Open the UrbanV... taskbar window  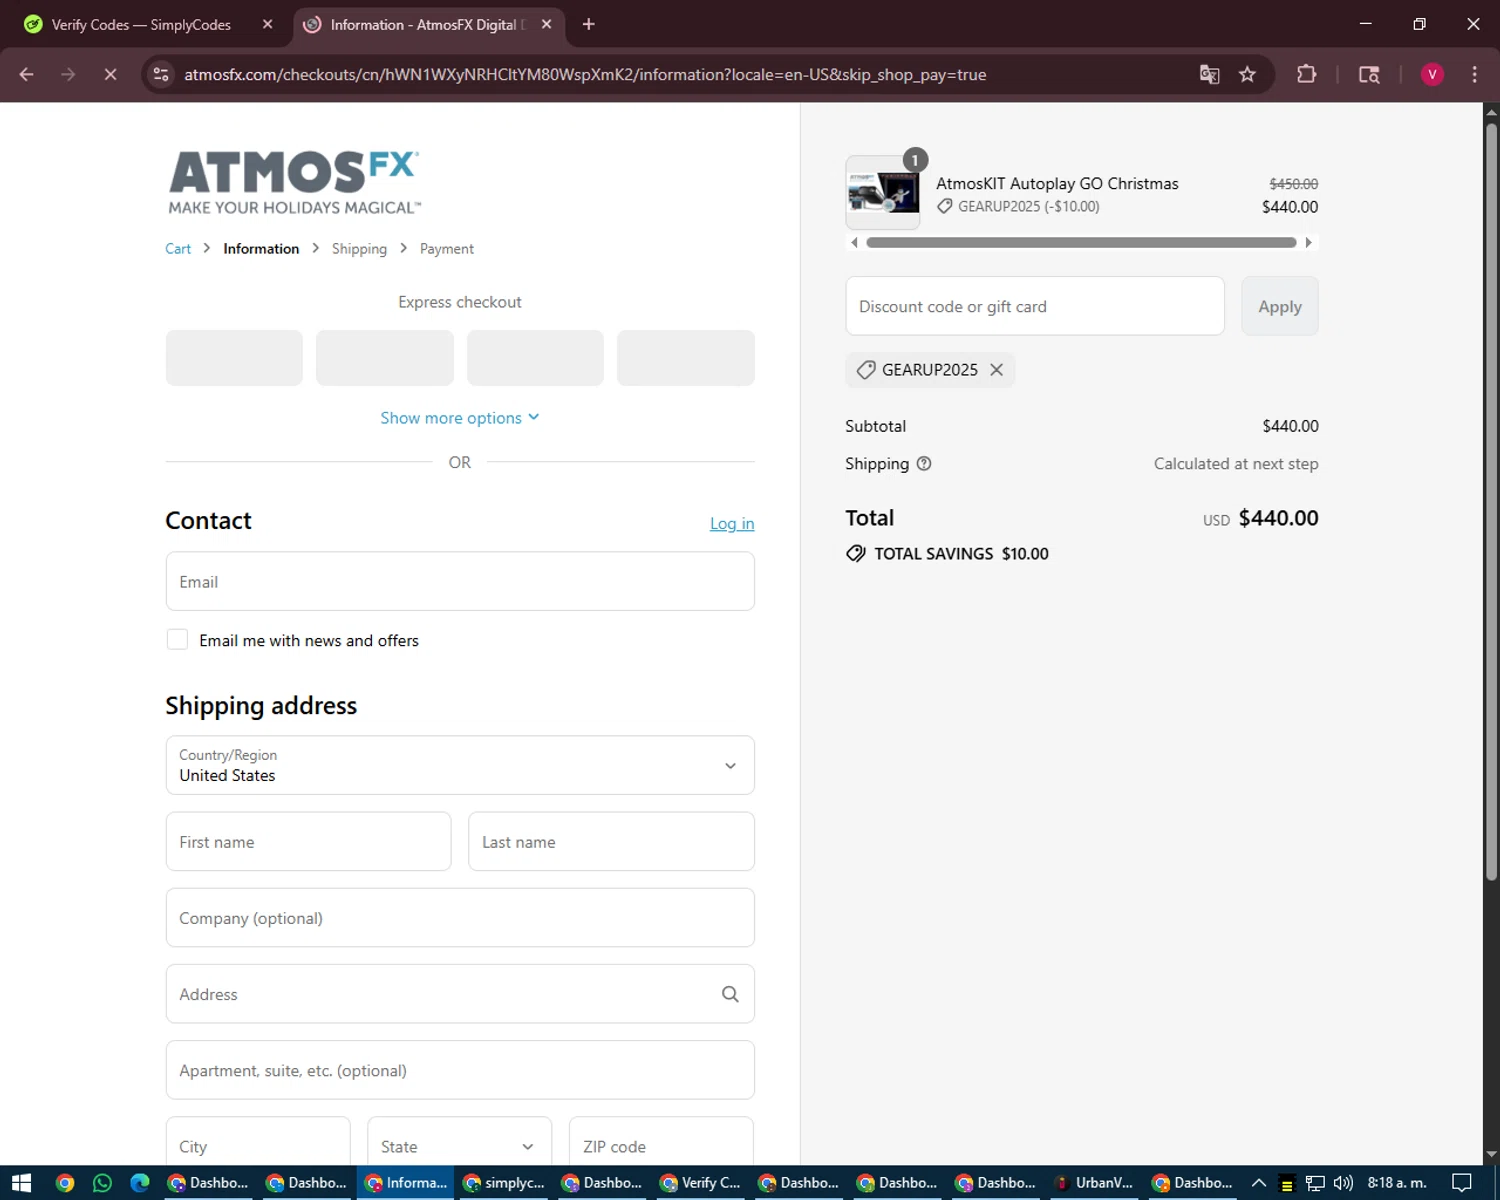tap(1092, 1183)
